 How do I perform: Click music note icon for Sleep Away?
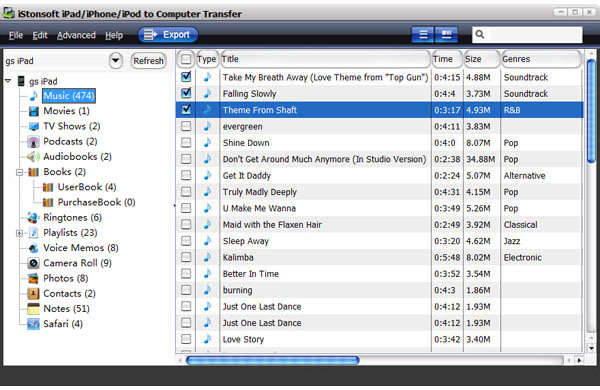coord(207,241)
